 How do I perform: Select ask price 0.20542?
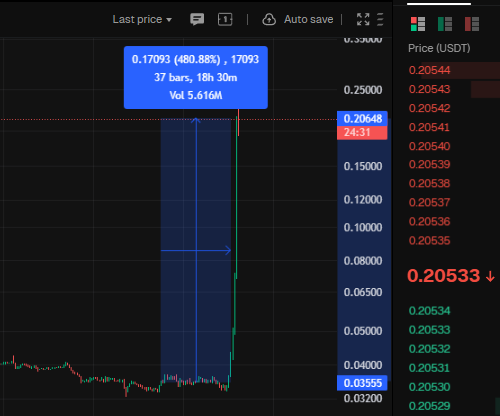[x=429, y=108]
